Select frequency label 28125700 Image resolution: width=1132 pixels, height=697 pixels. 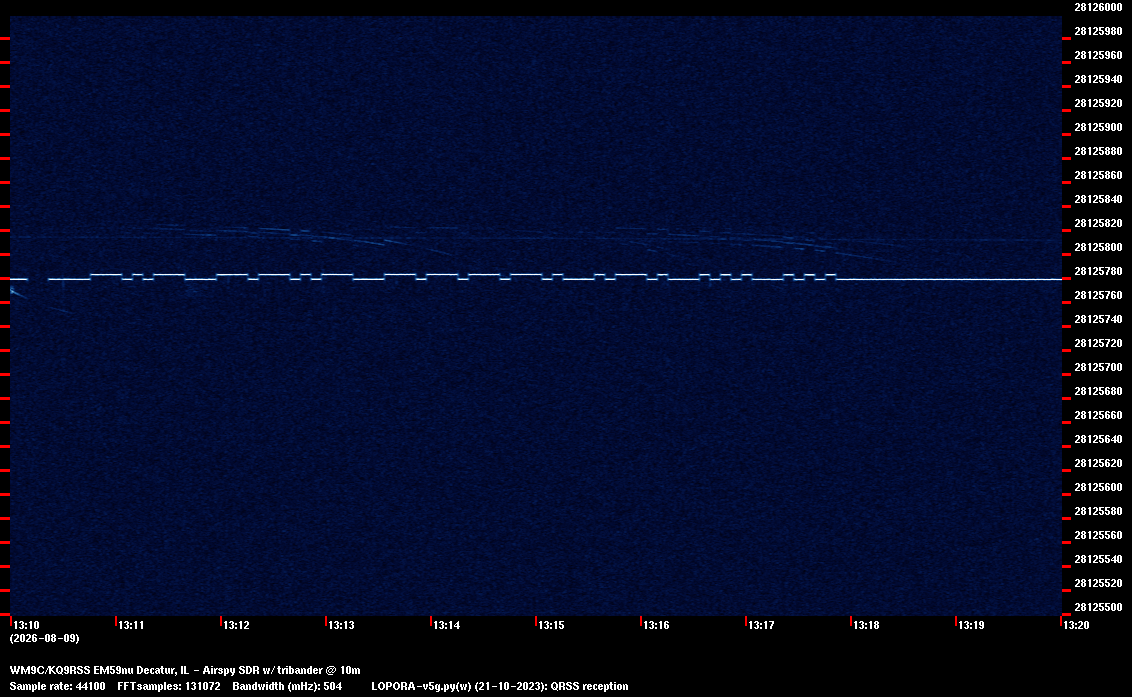(x=1098, y=367)
